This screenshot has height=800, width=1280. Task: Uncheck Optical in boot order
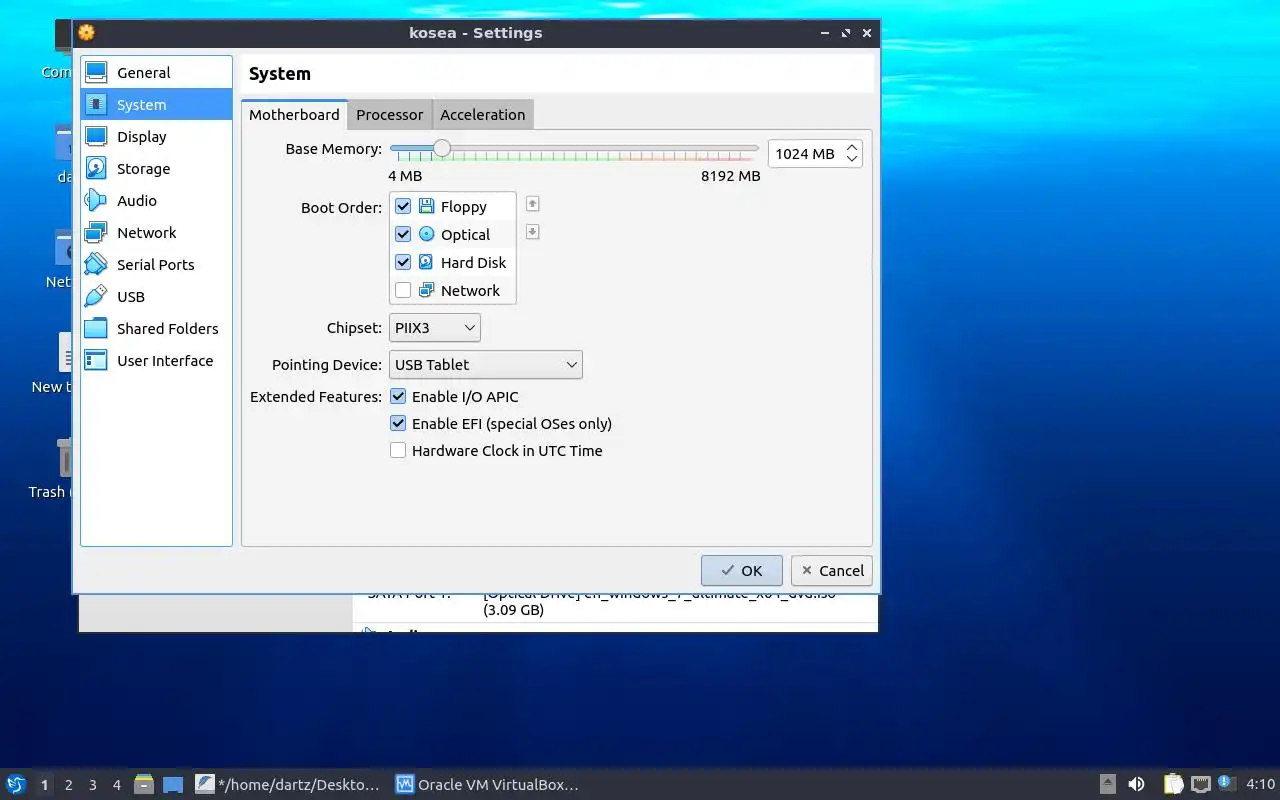403,235
